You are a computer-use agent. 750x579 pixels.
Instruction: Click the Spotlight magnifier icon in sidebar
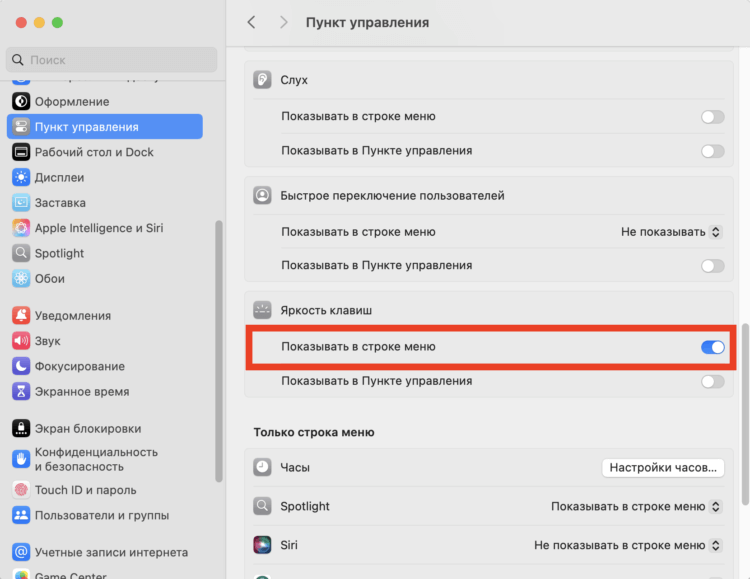[x=21, y=253]
